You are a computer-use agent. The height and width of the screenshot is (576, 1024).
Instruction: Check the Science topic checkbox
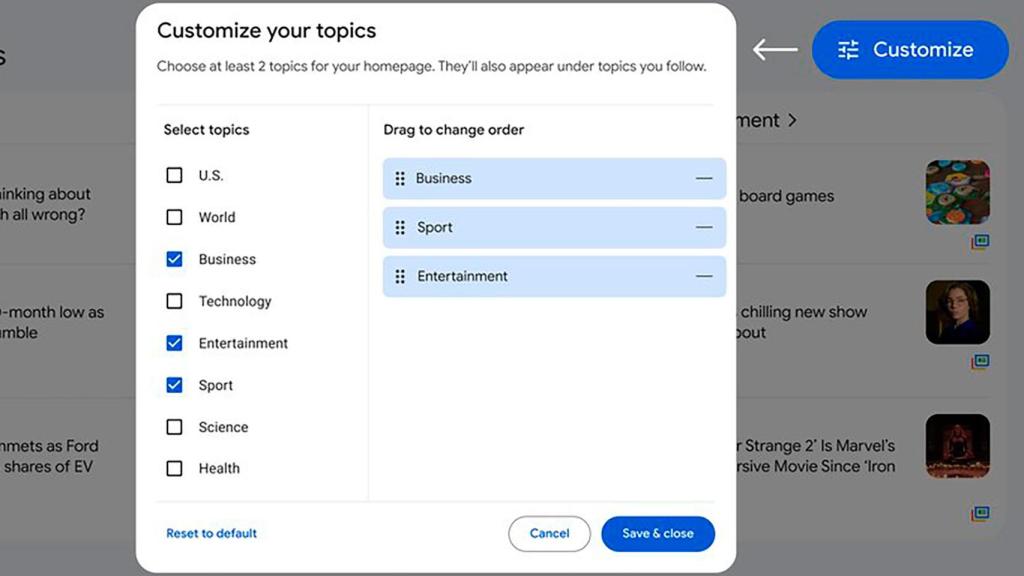[x=174, y=427]
